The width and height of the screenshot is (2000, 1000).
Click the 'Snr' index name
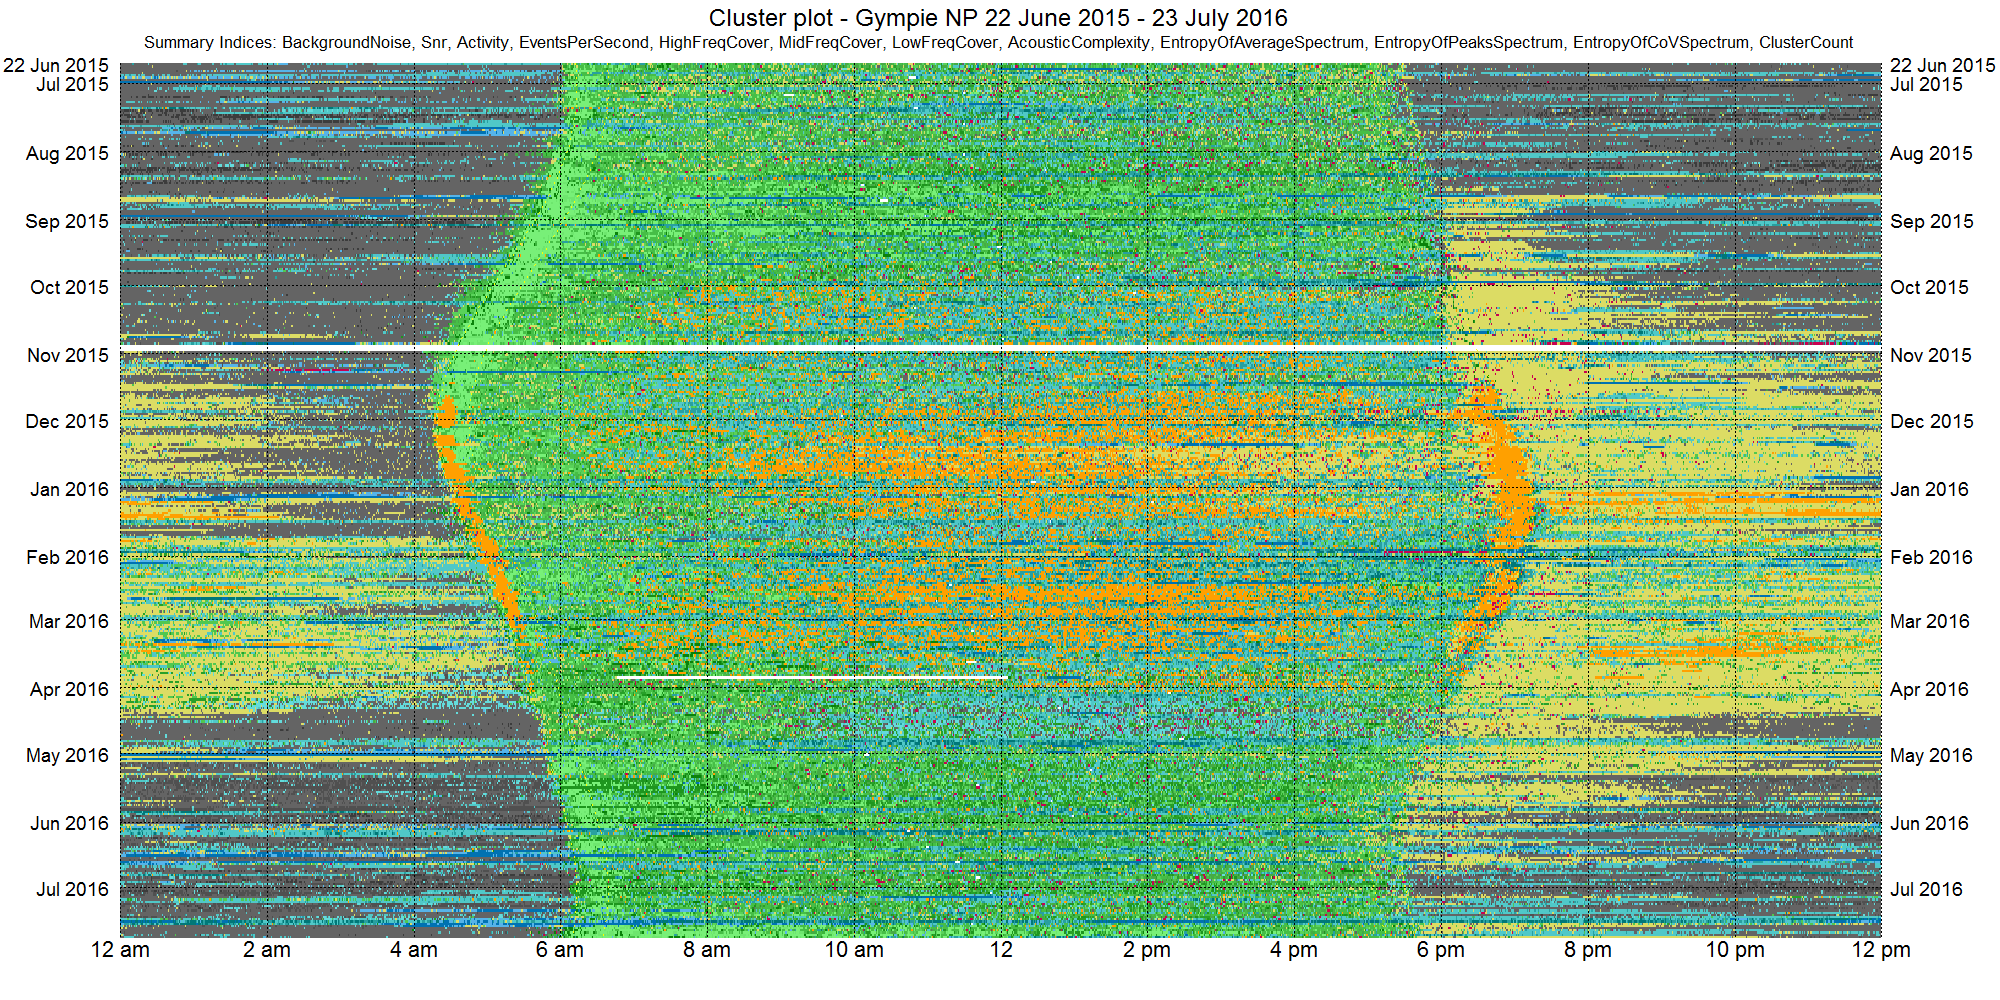[x=433, y=43]
